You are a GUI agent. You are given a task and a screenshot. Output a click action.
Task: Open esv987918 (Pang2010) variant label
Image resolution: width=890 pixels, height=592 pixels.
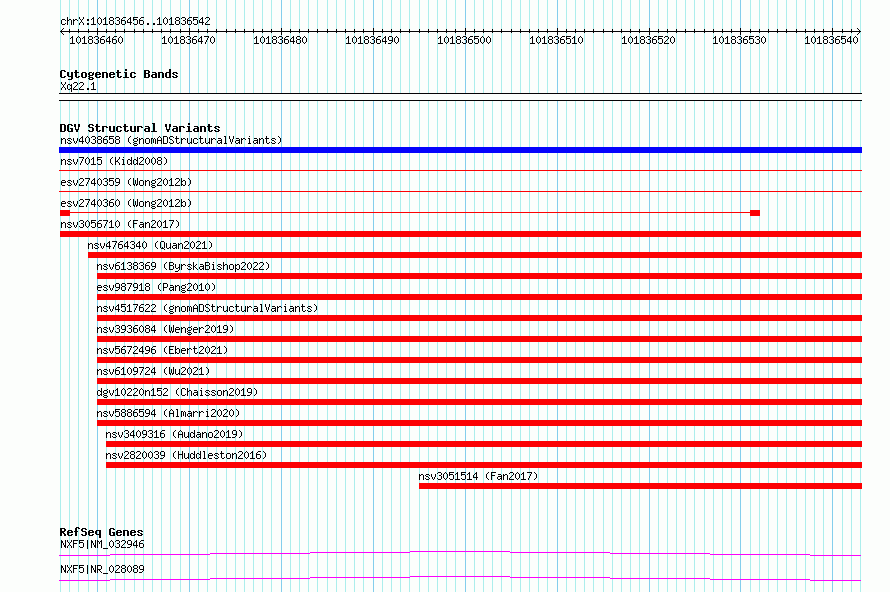(x=156, y=287)
